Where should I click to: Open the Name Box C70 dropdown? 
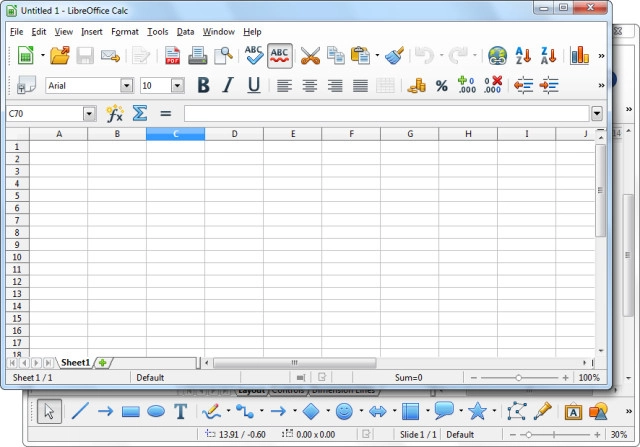[89, 114]
